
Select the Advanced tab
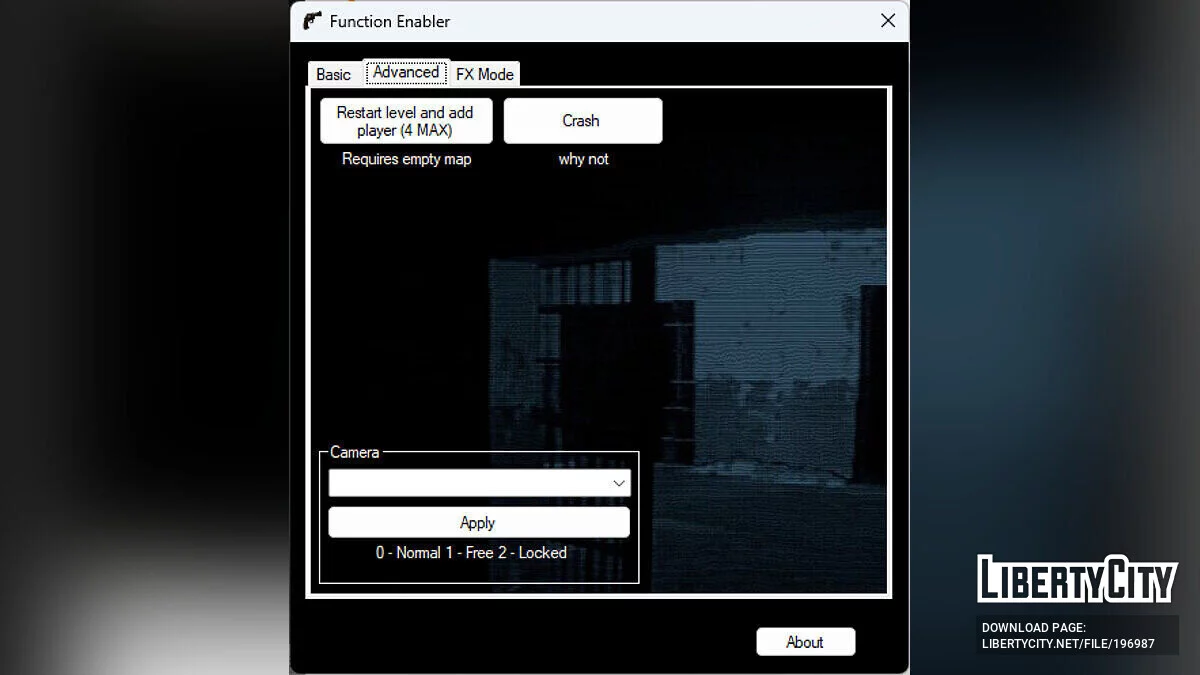pos(406,73)
